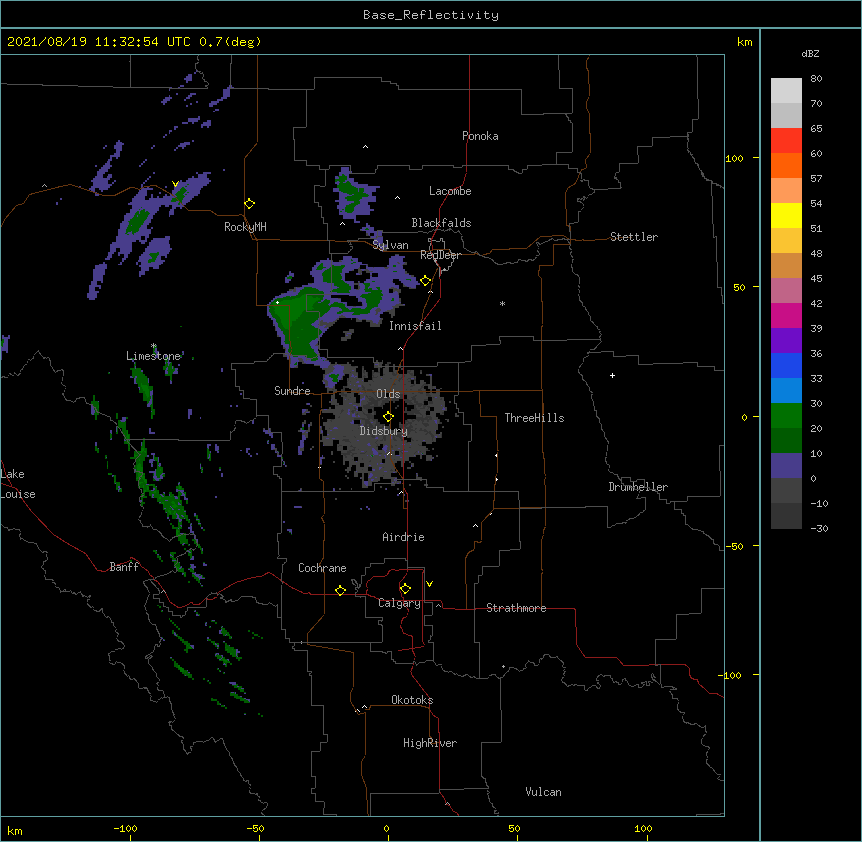Screen dimensions: 862x842
Task: Click the Ponoka city label
Action: click(480, 136)
